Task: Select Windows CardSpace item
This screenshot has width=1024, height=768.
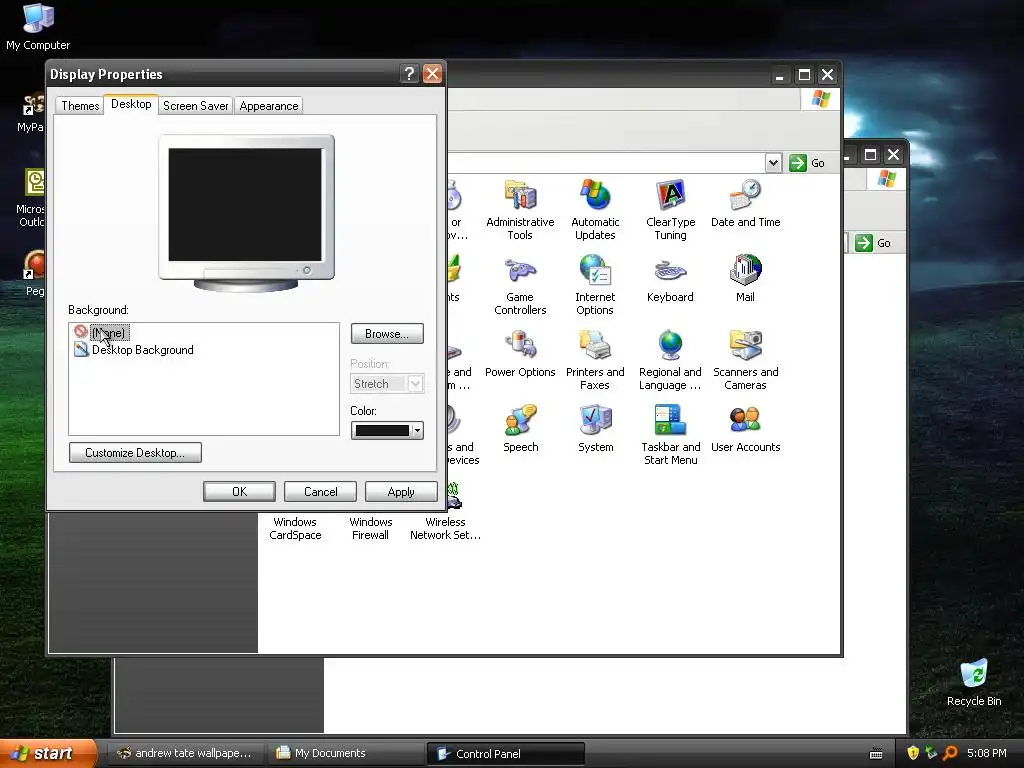Action: pyautogui.click(x=295, y=528)
